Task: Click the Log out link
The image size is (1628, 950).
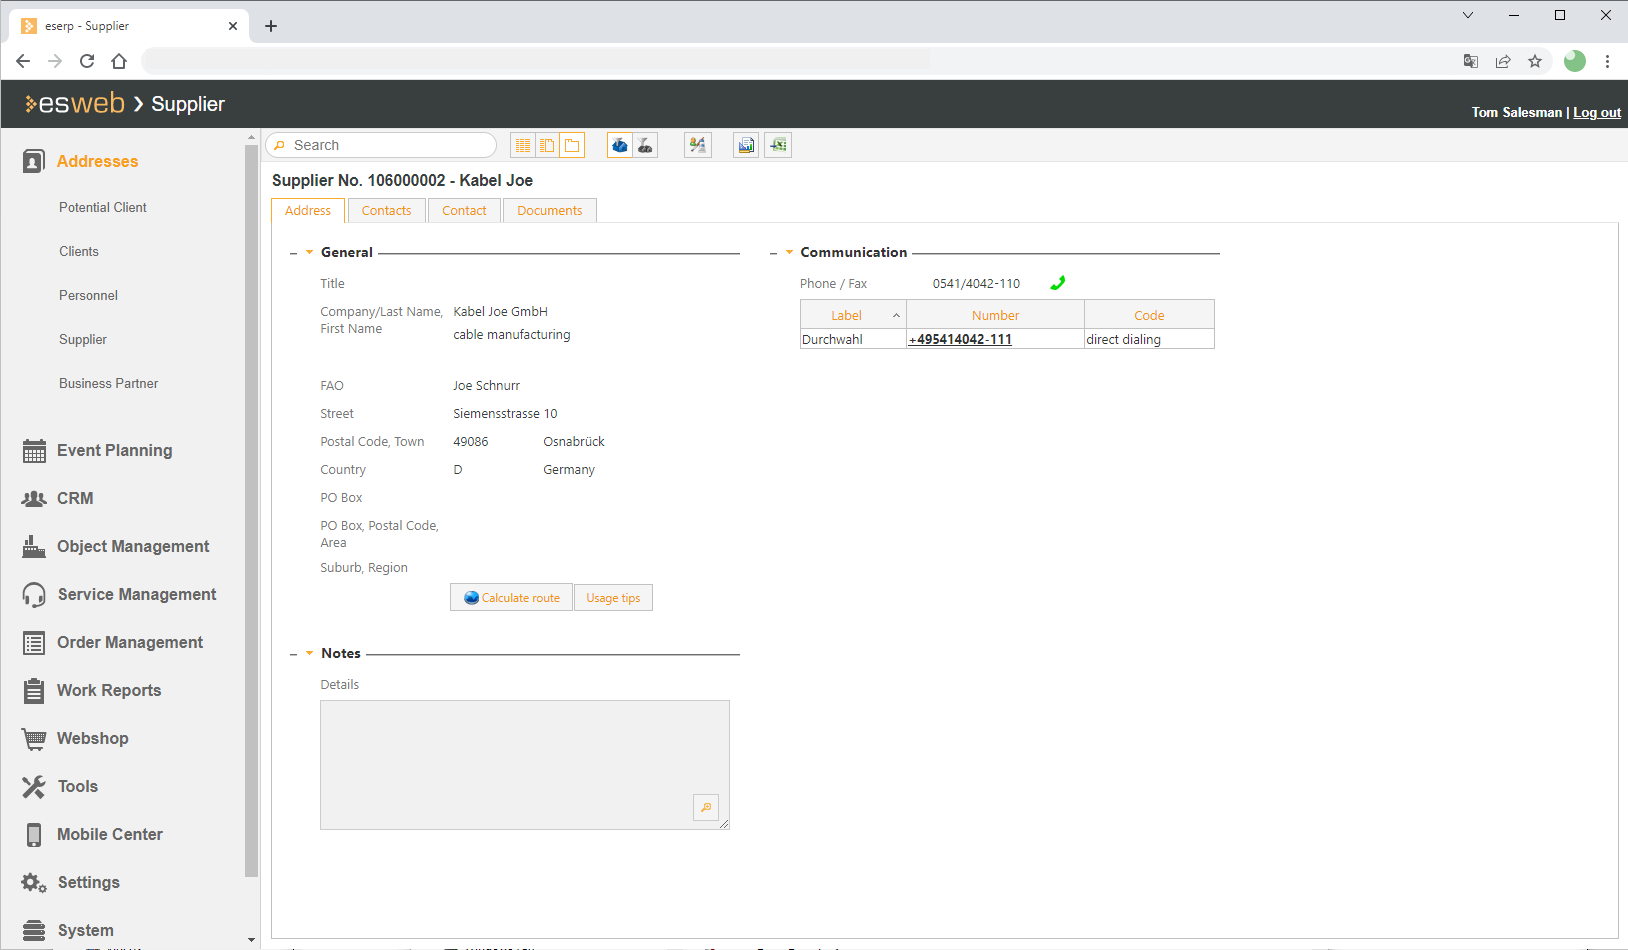Action: tap(1596, 113)
